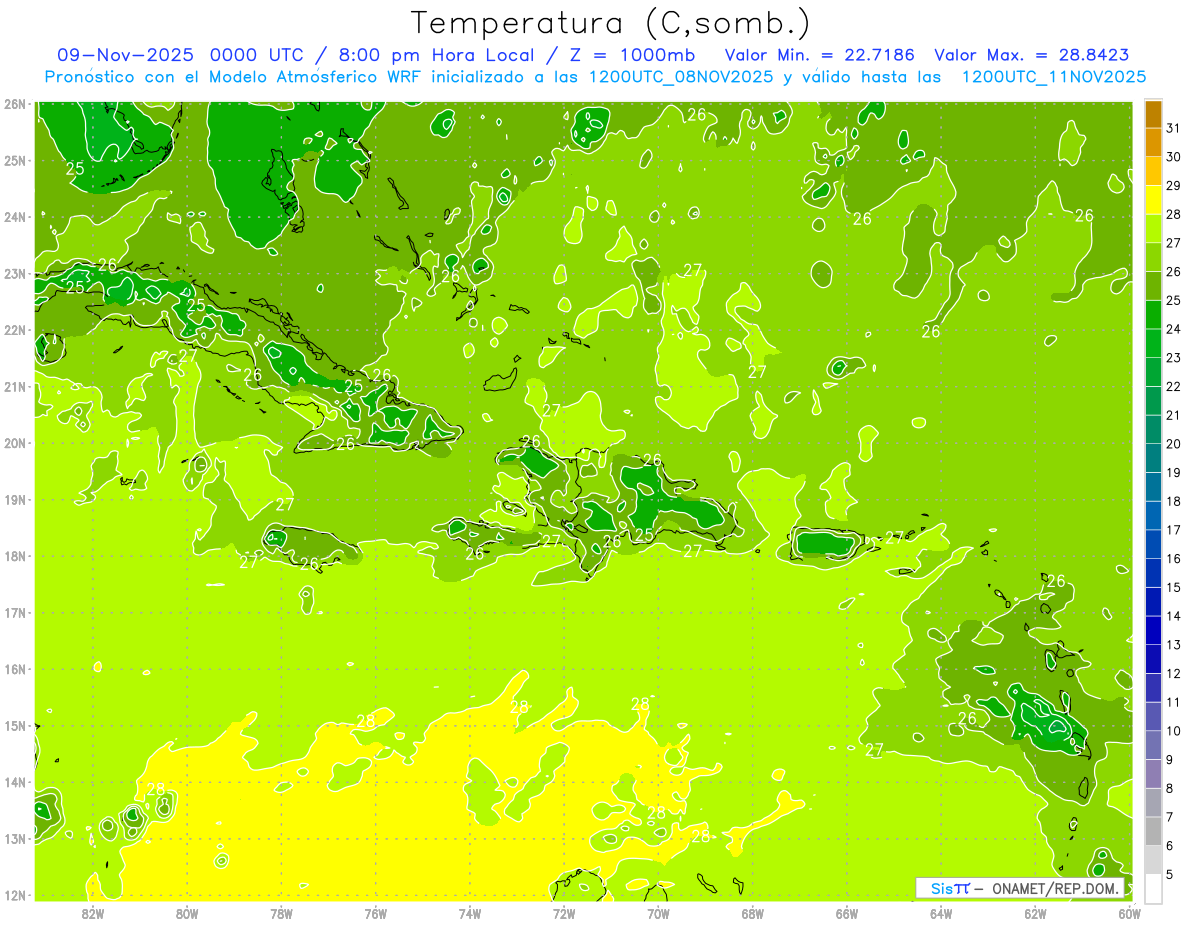The width and height of the screenshot is (1200, 927).
Task: Click legend value '31' on color bar
Action: coord(1173,129)
